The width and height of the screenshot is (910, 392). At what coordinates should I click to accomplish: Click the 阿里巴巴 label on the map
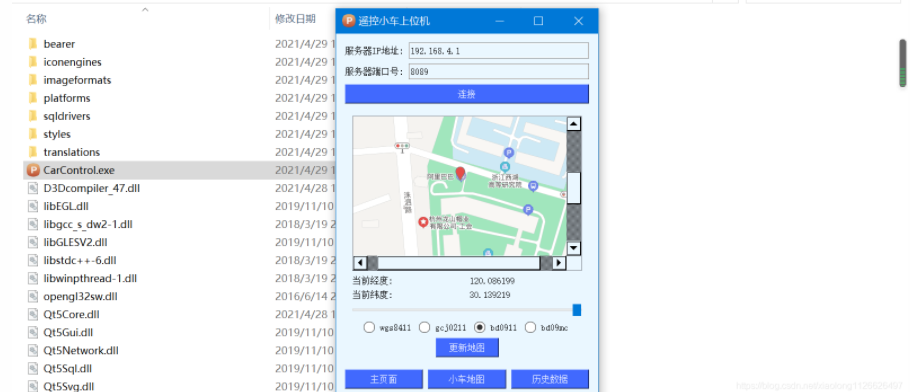440,176
